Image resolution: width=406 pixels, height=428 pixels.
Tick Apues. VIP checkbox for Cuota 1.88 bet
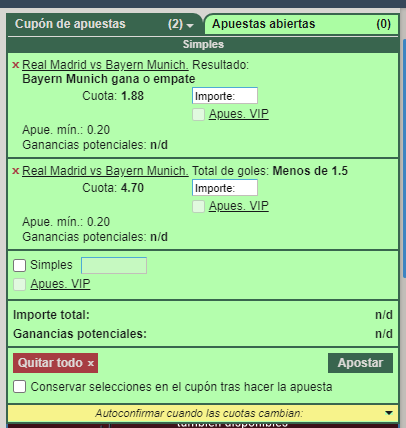198,115
